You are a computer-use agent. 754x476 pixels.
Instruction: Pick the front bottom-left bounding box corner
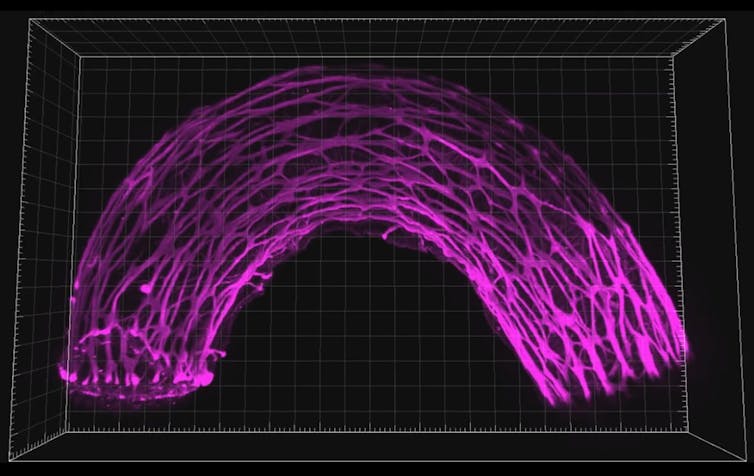(33, 460)
